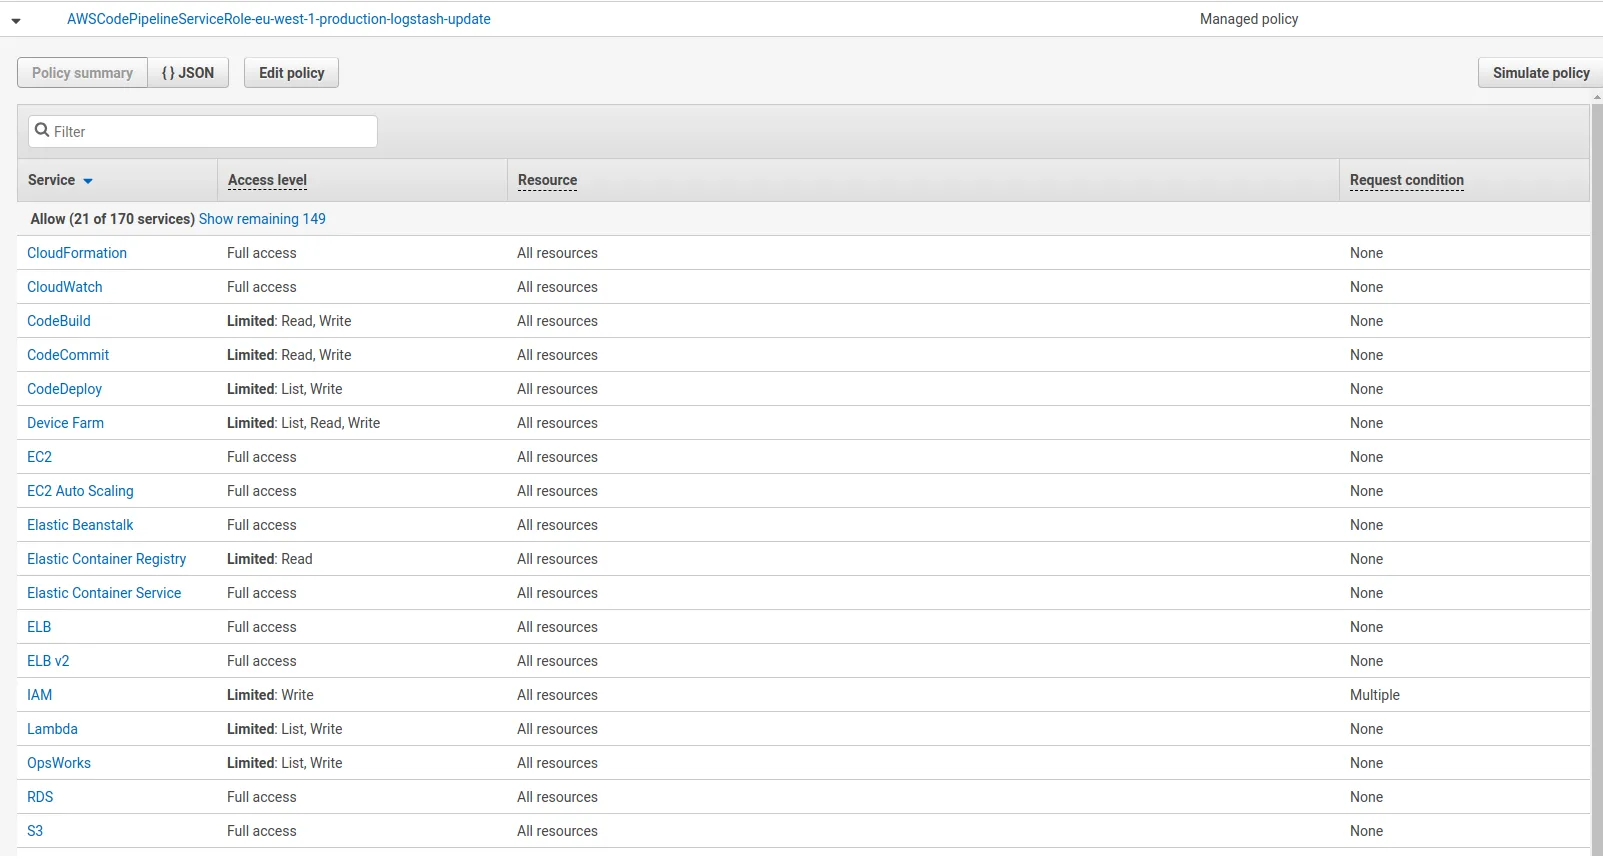This screenshot has width=1603, height=859.
Task: Open the OpsWorks service link
Action: [x=59, y=763]
